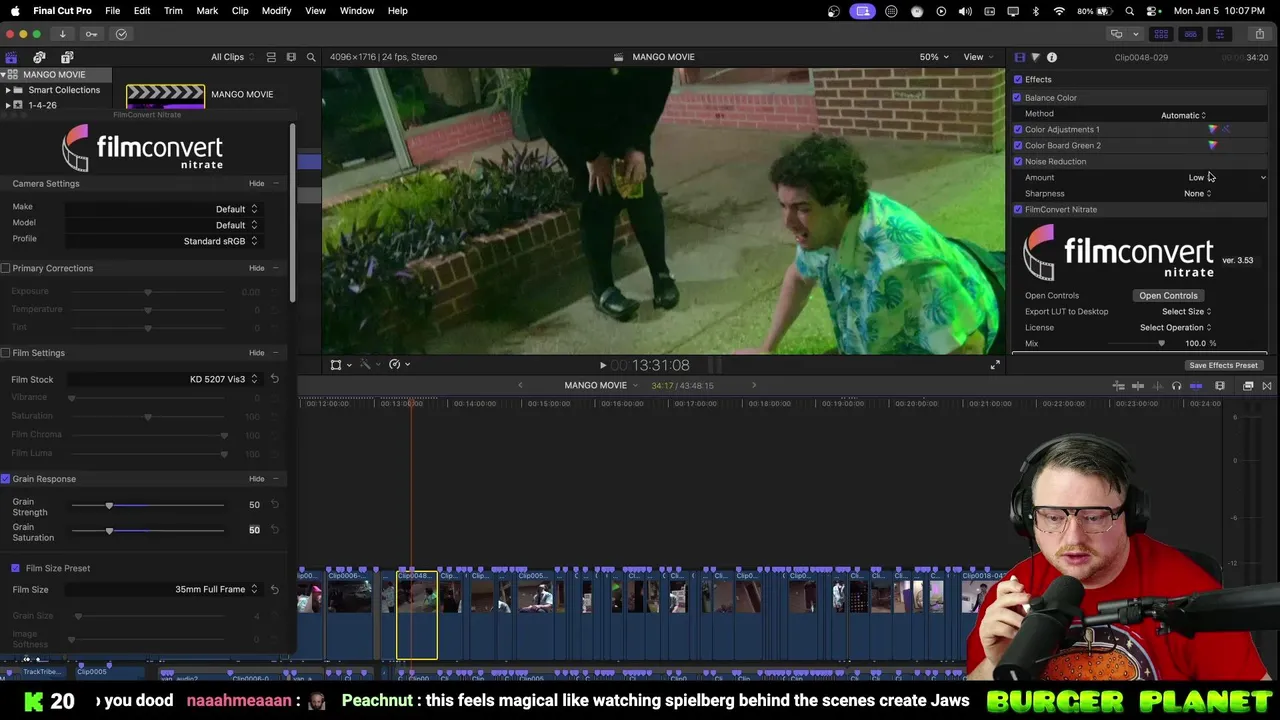Reset Film Stock with arrow icon
Image resolution: width=1280 pixels, height=720 pixels.
[x=274, y=379]
